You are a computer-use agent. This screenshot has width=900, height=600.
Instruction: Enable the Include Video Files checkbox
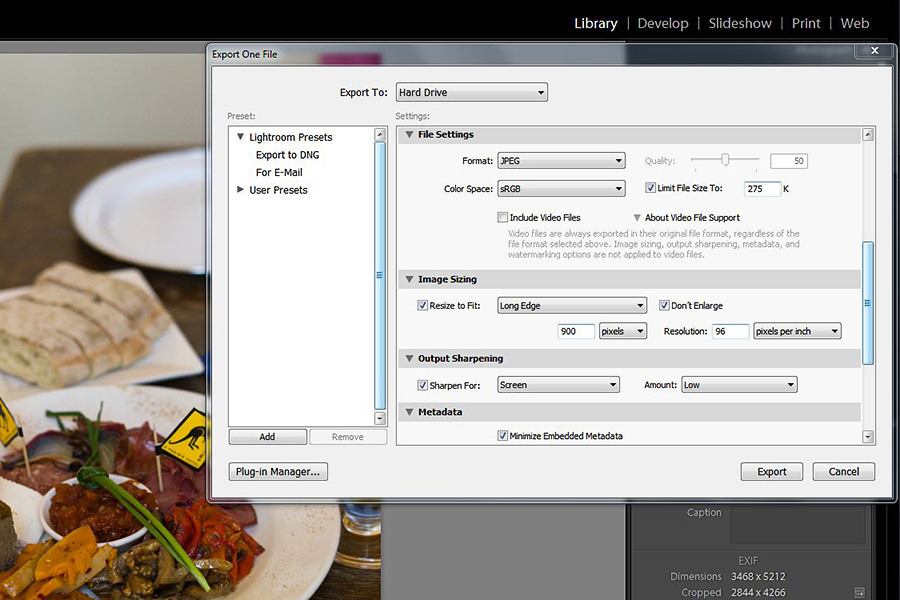click(503, 218)
